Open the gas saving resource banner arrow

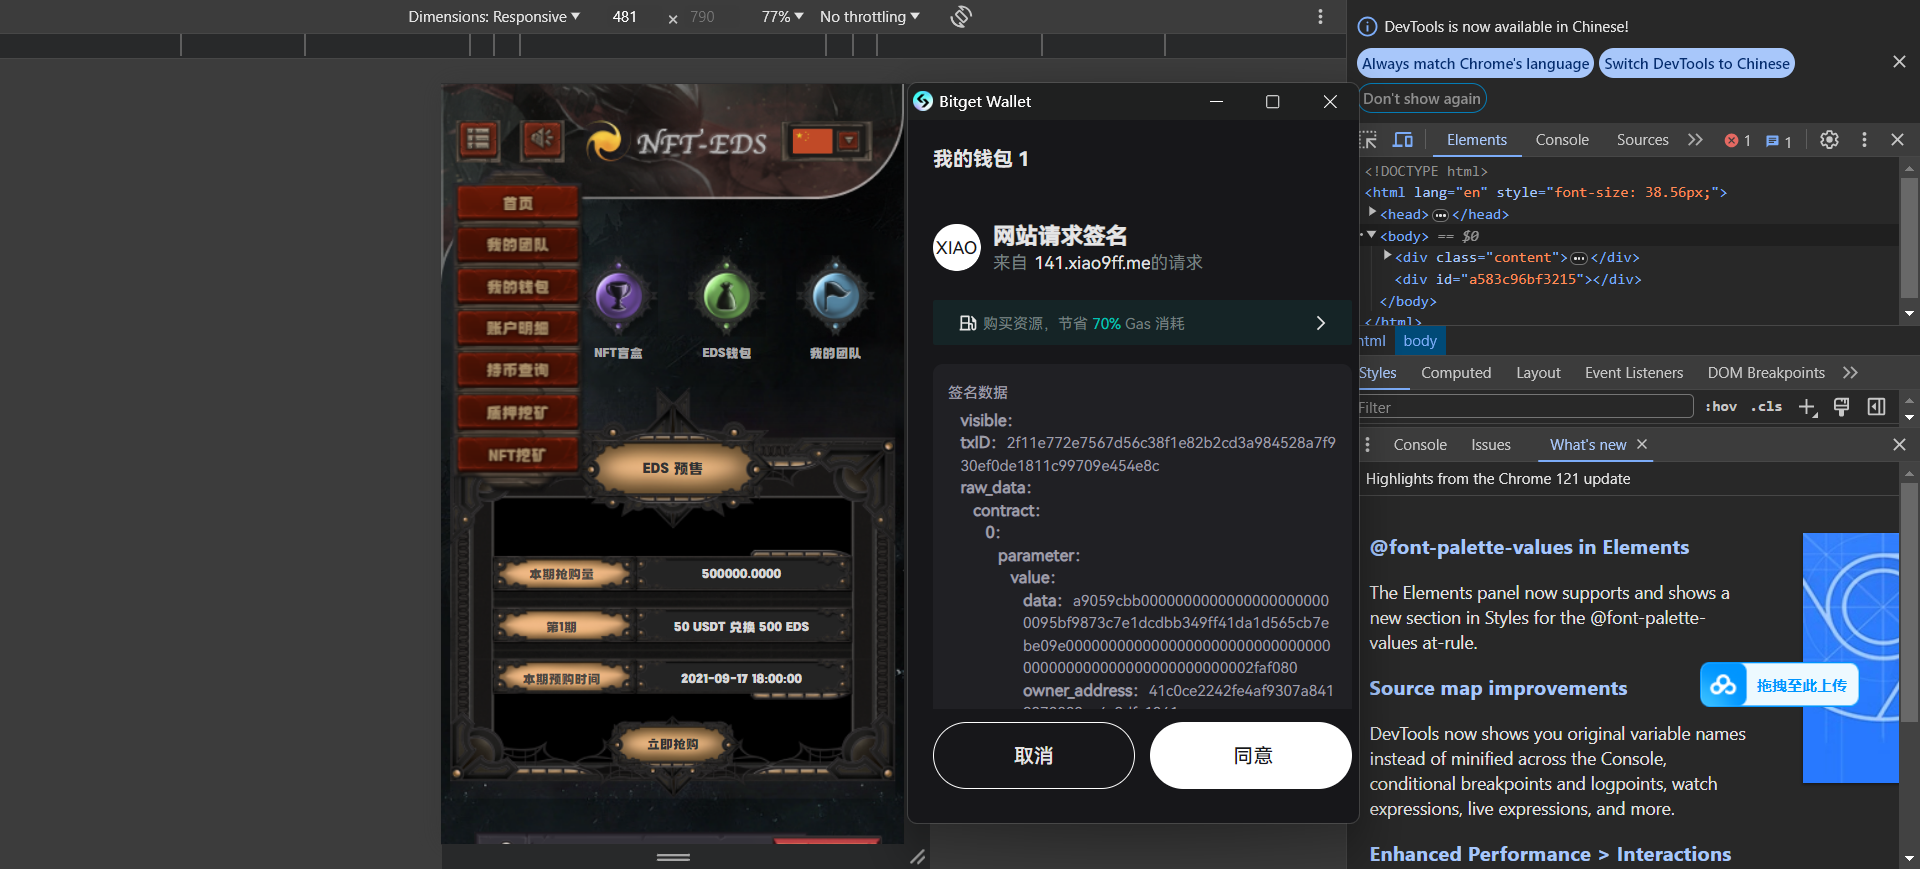(x=1320, y=323)
